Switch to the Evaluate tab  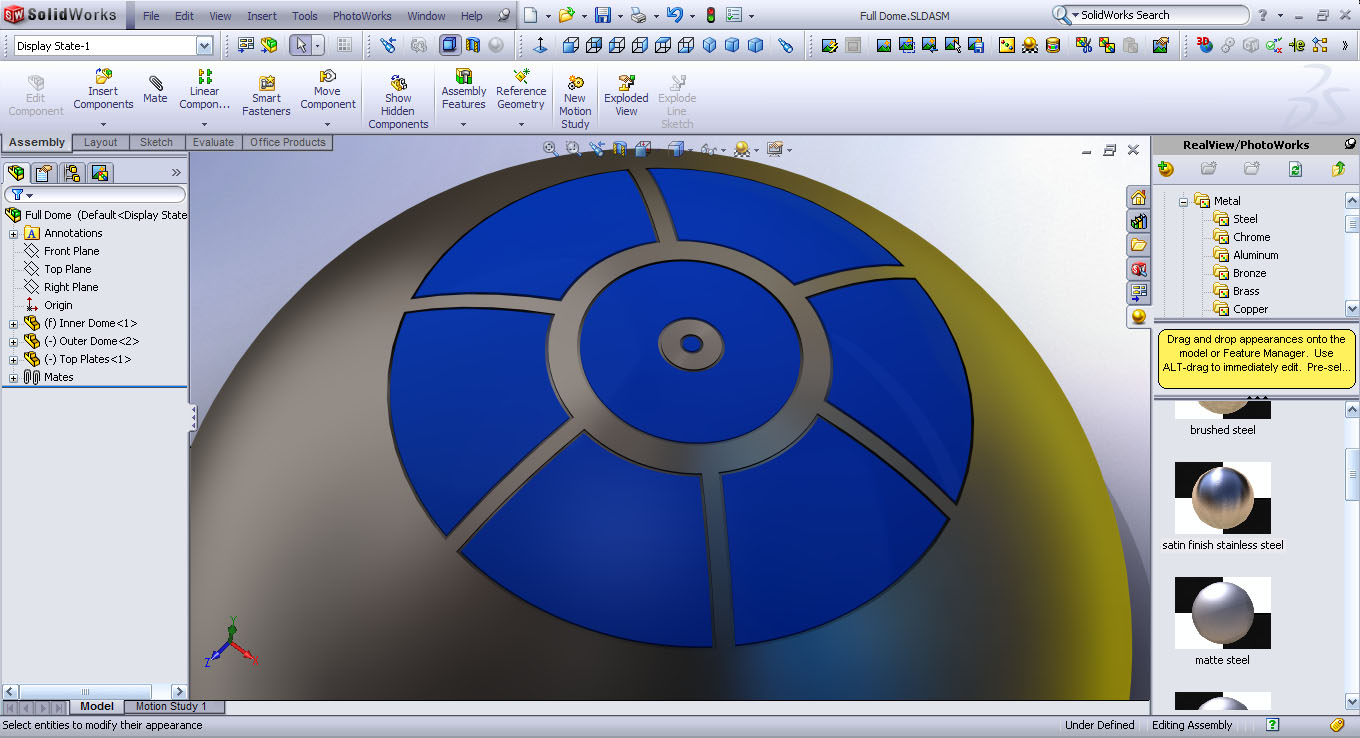(x=213, y=142)
